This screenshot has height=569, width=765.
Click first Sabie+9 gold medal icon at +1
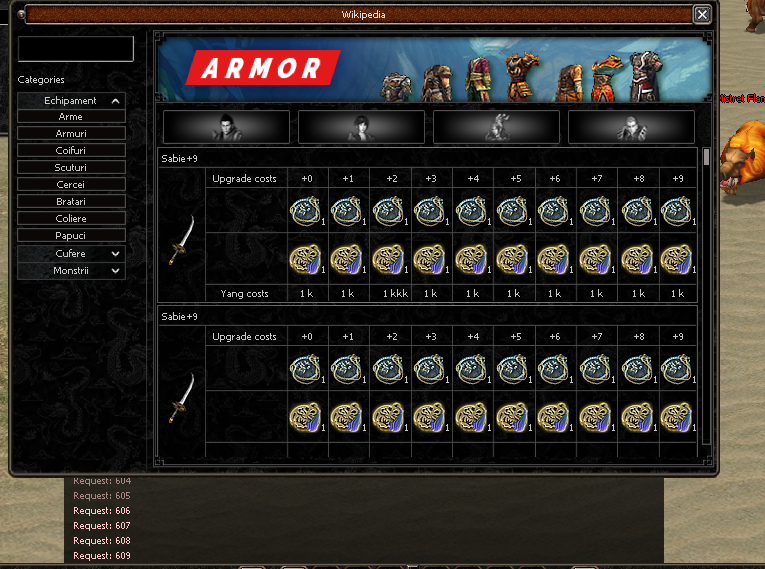click(x=347, y=259)
